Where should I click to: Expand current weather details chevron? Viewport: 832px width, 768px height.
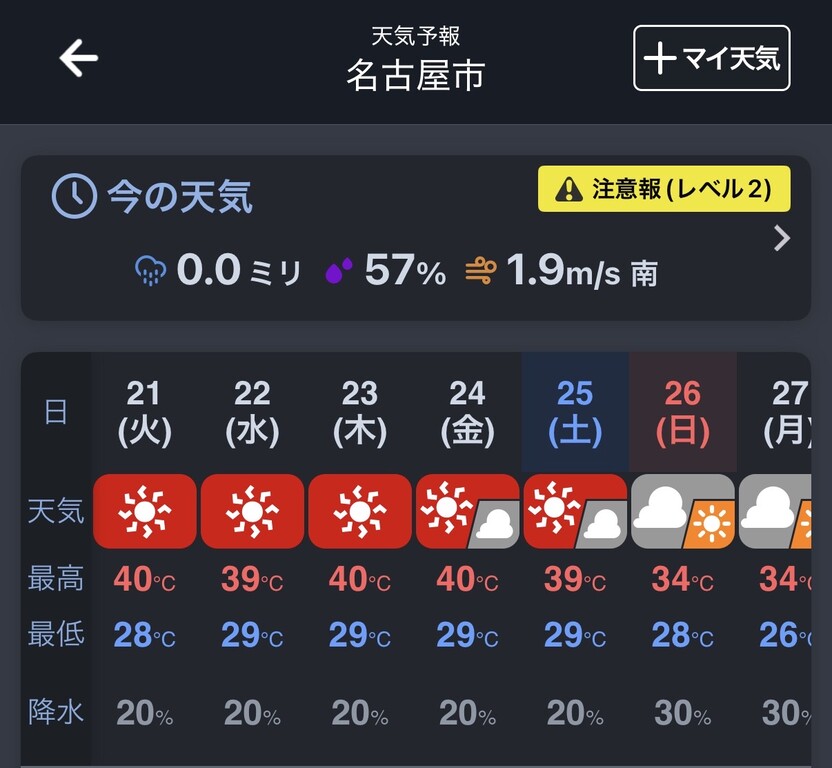pos(782,238)
